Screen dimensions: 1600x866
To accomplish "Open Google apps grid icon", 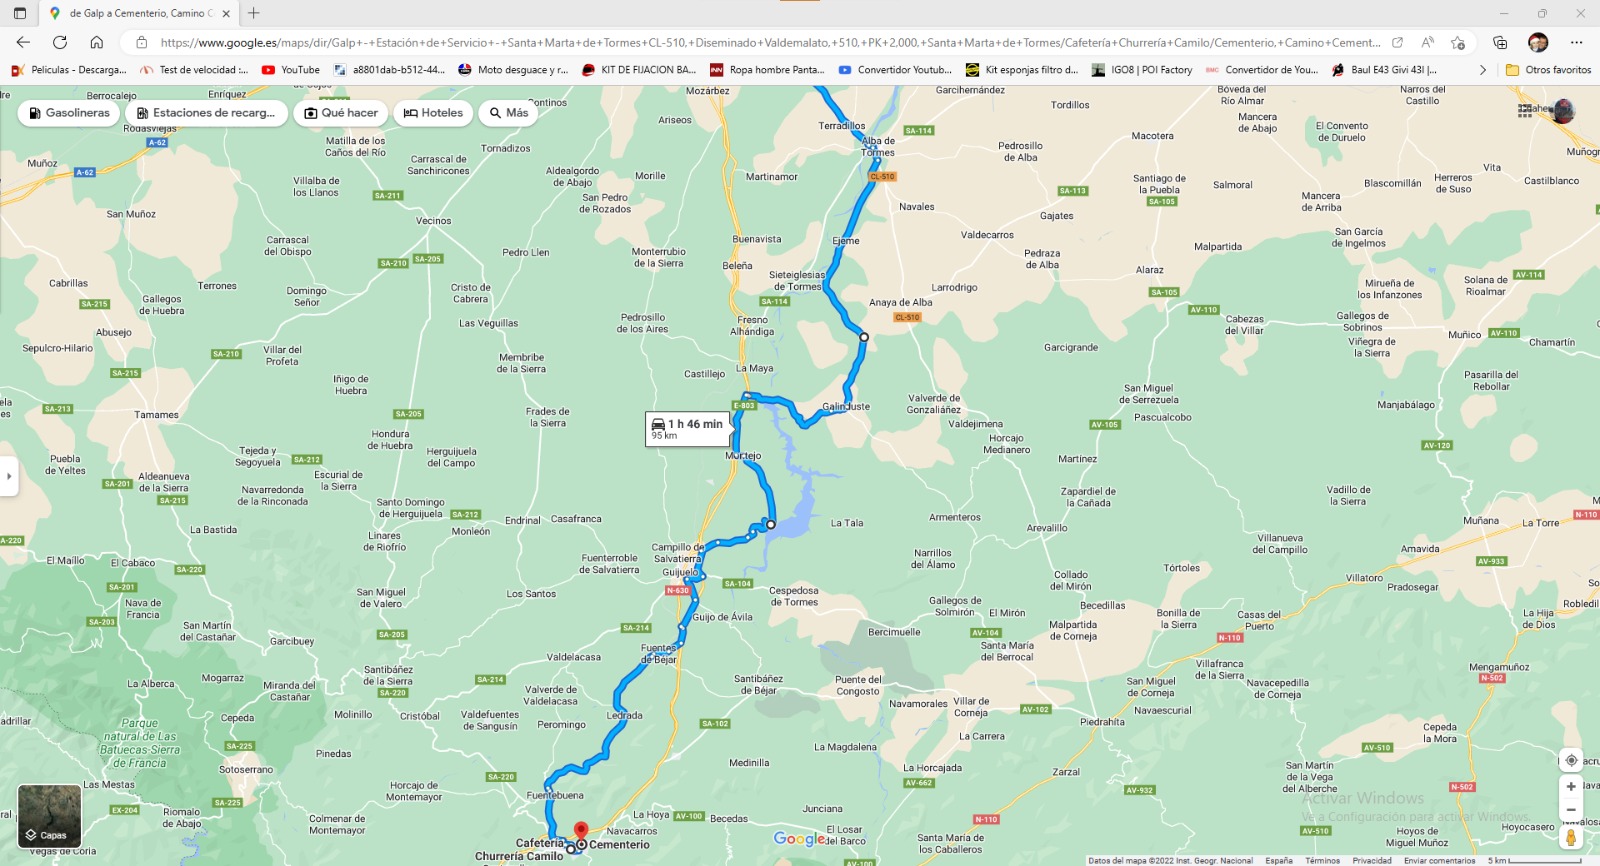I will (1525, 110).
